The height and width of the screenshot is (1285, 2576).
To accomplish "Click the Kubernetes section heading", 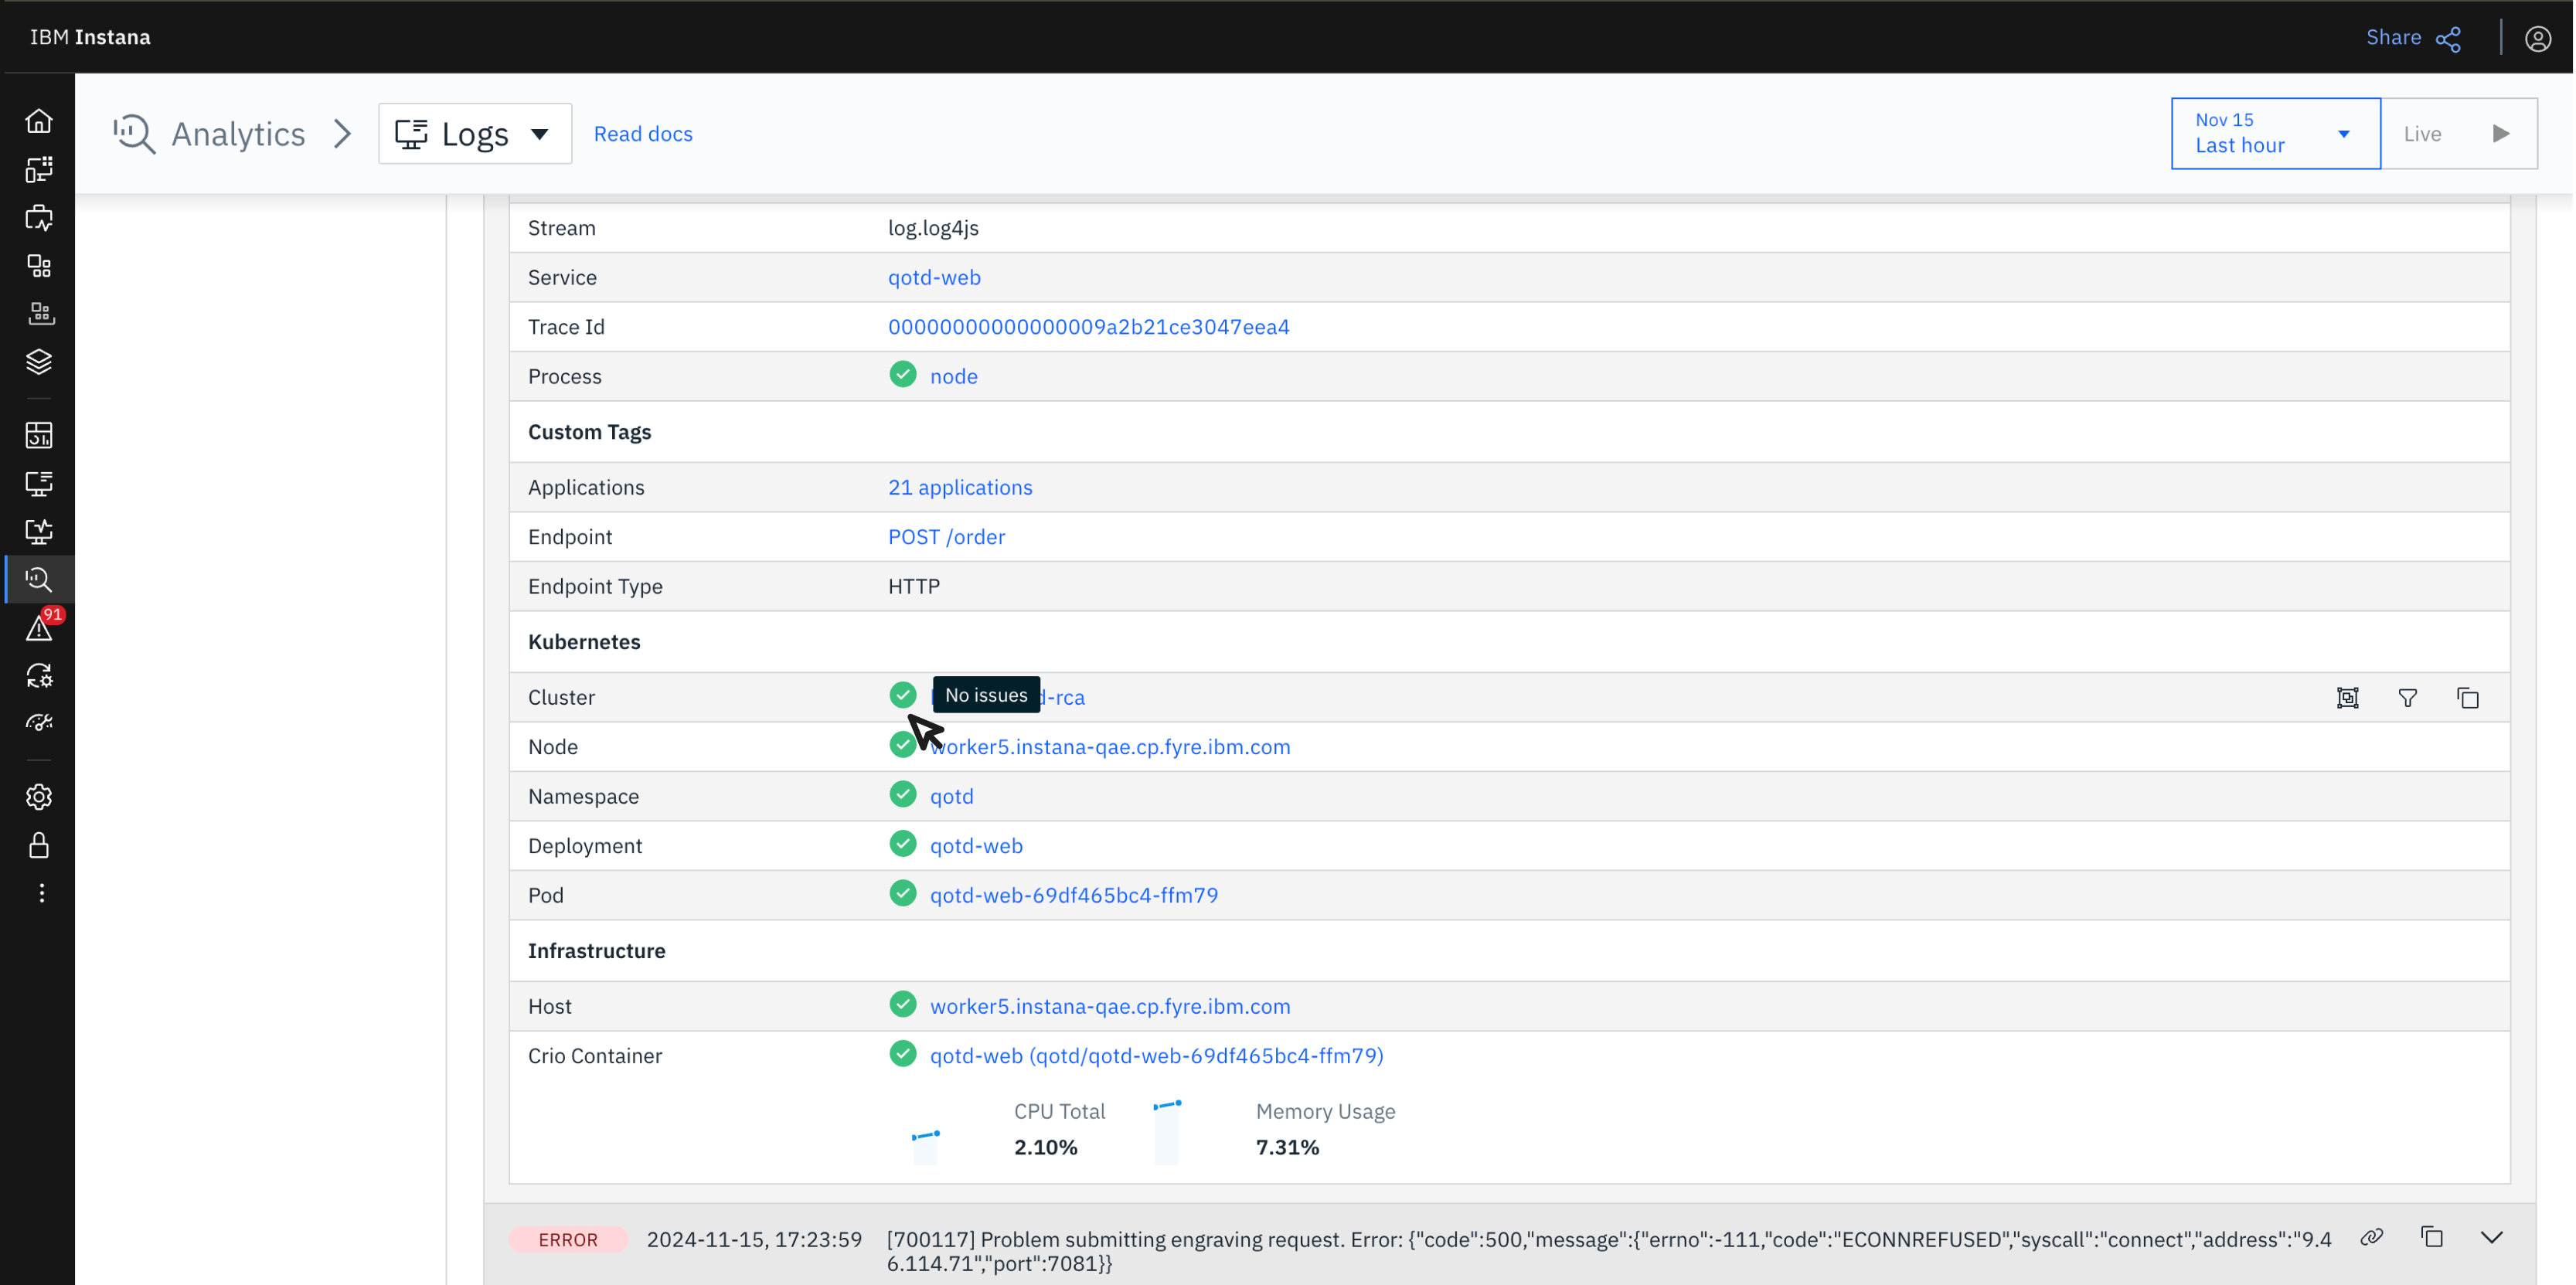I will point(584,642).
